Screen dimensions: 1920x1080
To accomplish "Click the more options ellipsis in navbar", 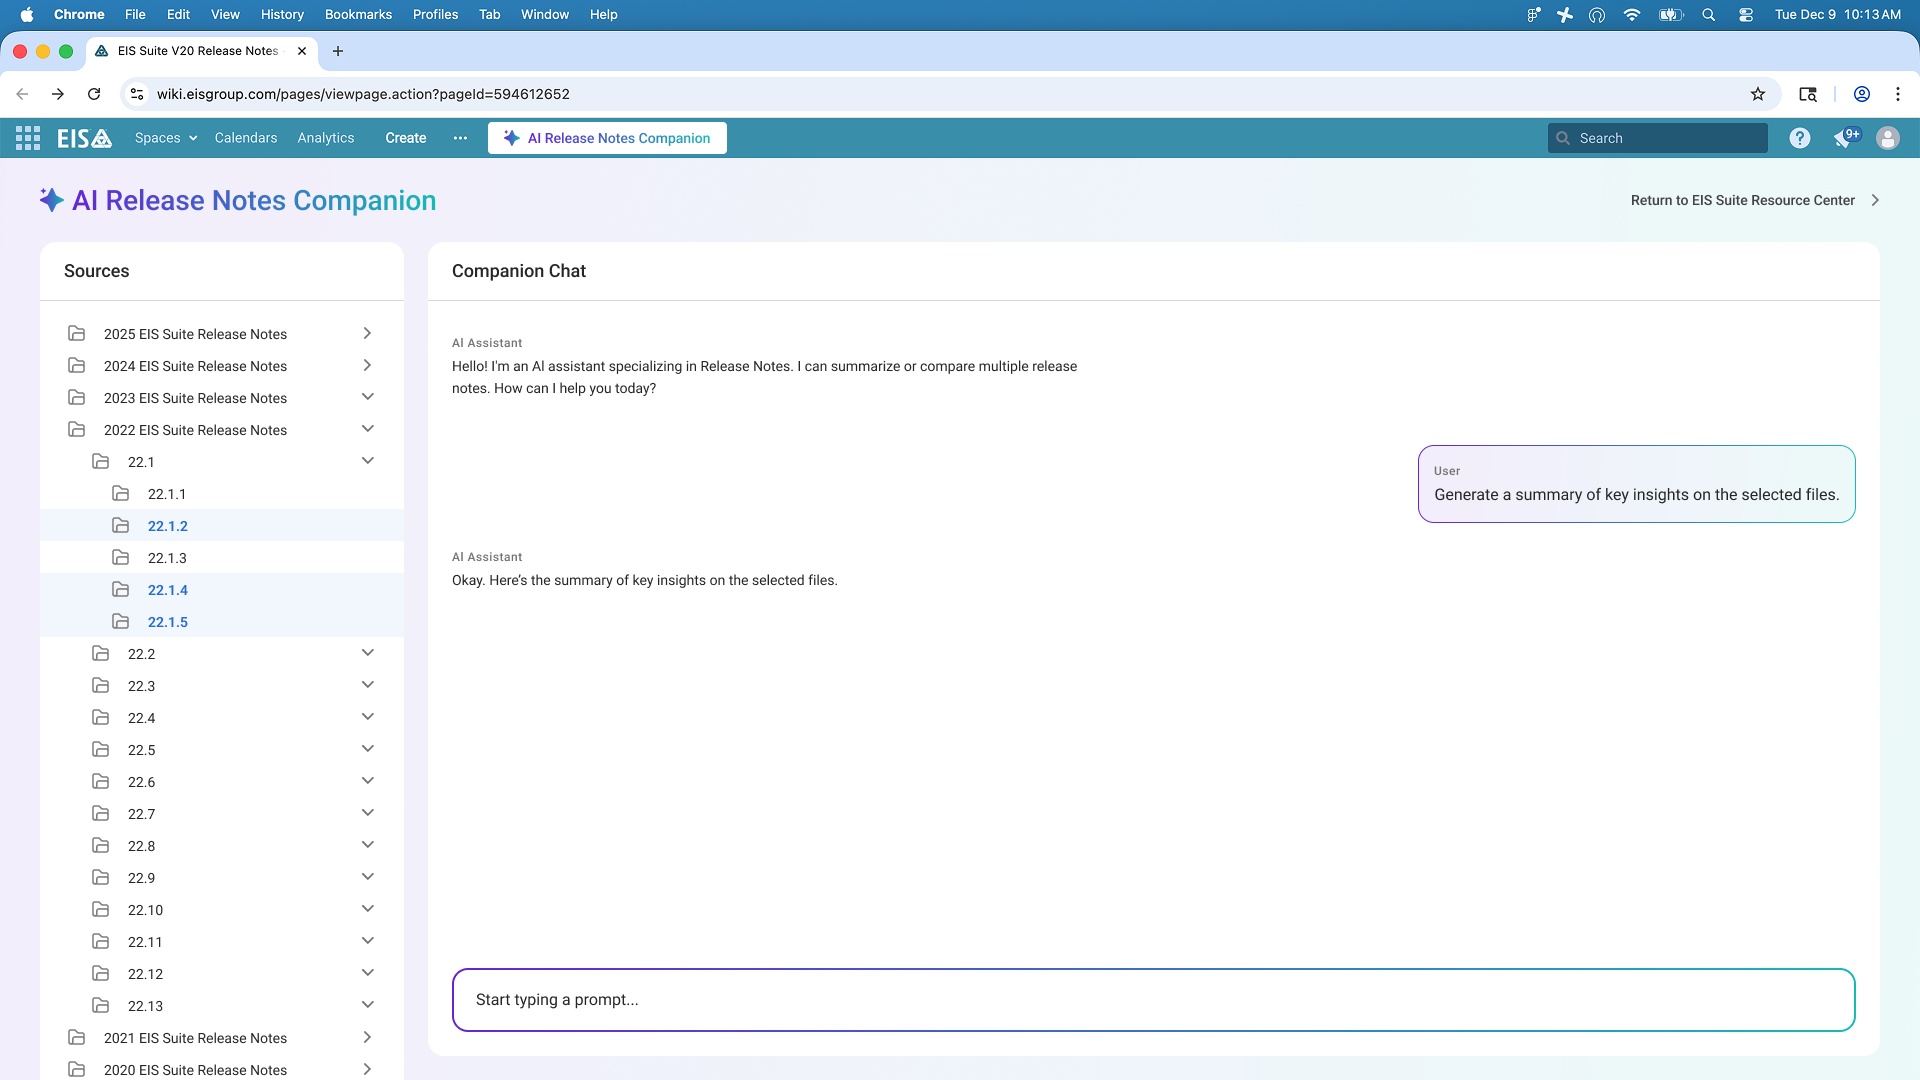I will tap(460, 138).
